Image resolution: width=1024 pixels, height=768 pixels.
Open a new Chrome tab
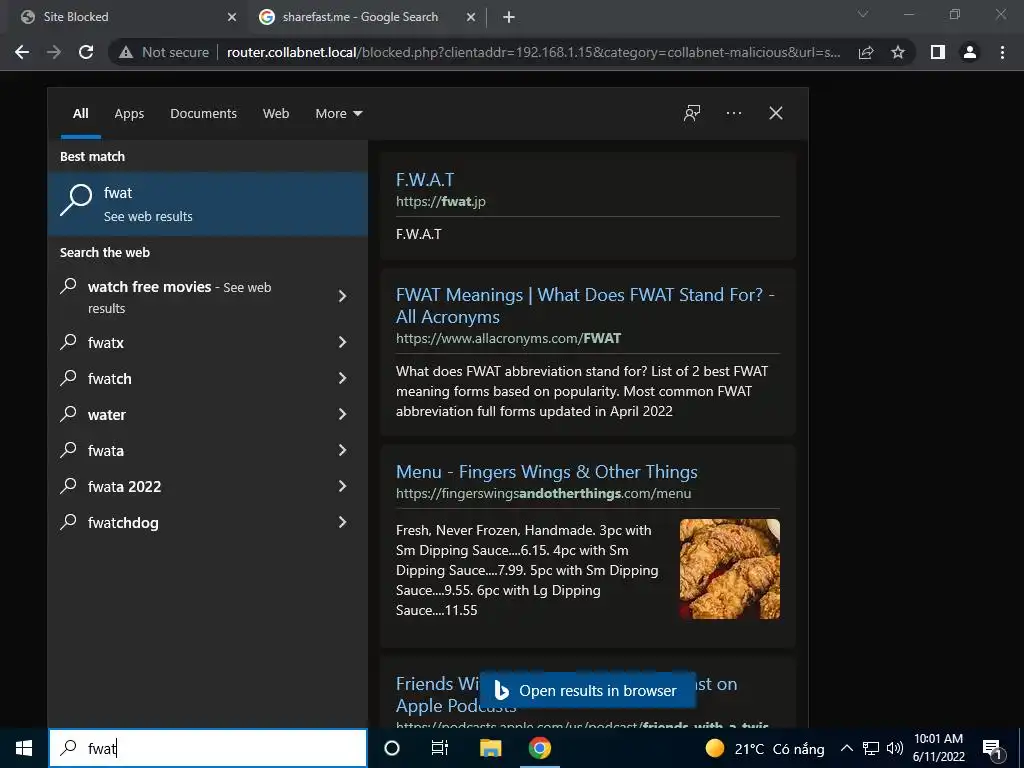click(509, 18)
